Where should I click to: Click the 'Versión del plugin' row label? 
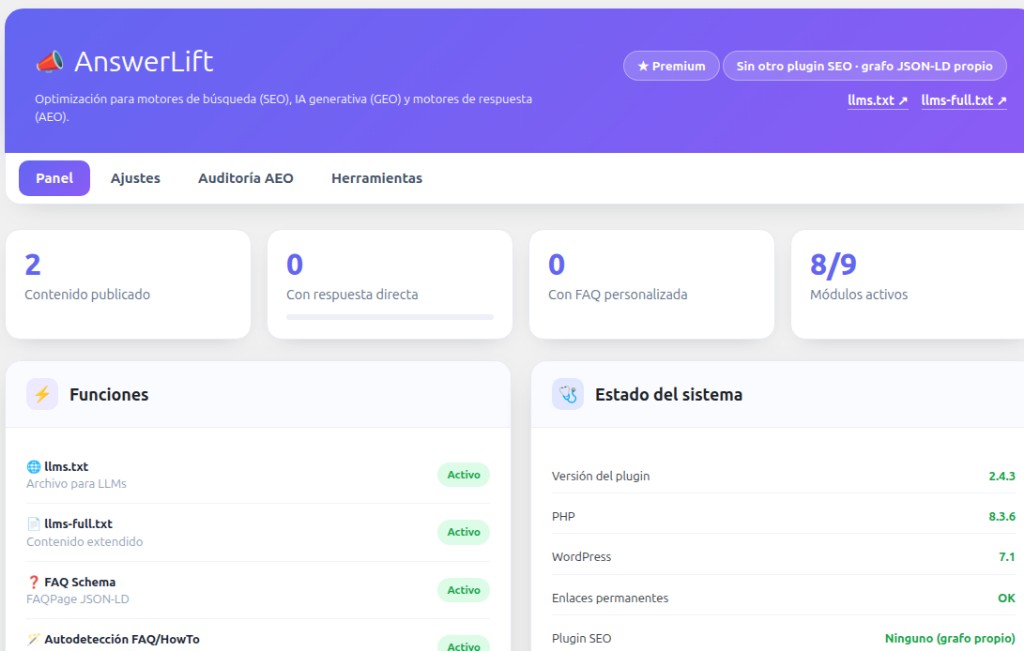pyautogui.click(x=601, y=476)
